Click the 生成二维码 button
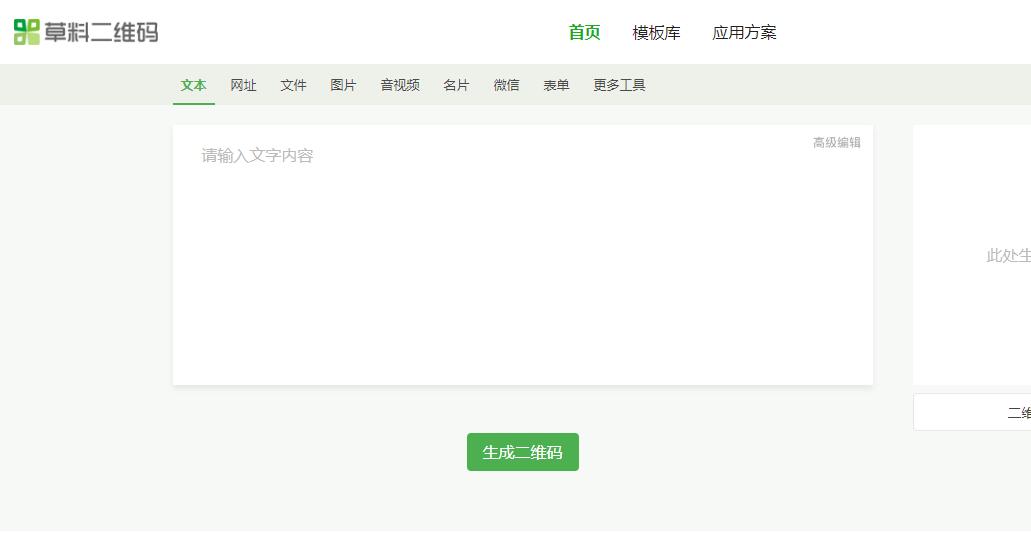The image size is (1031, 534). click(523, 452)
